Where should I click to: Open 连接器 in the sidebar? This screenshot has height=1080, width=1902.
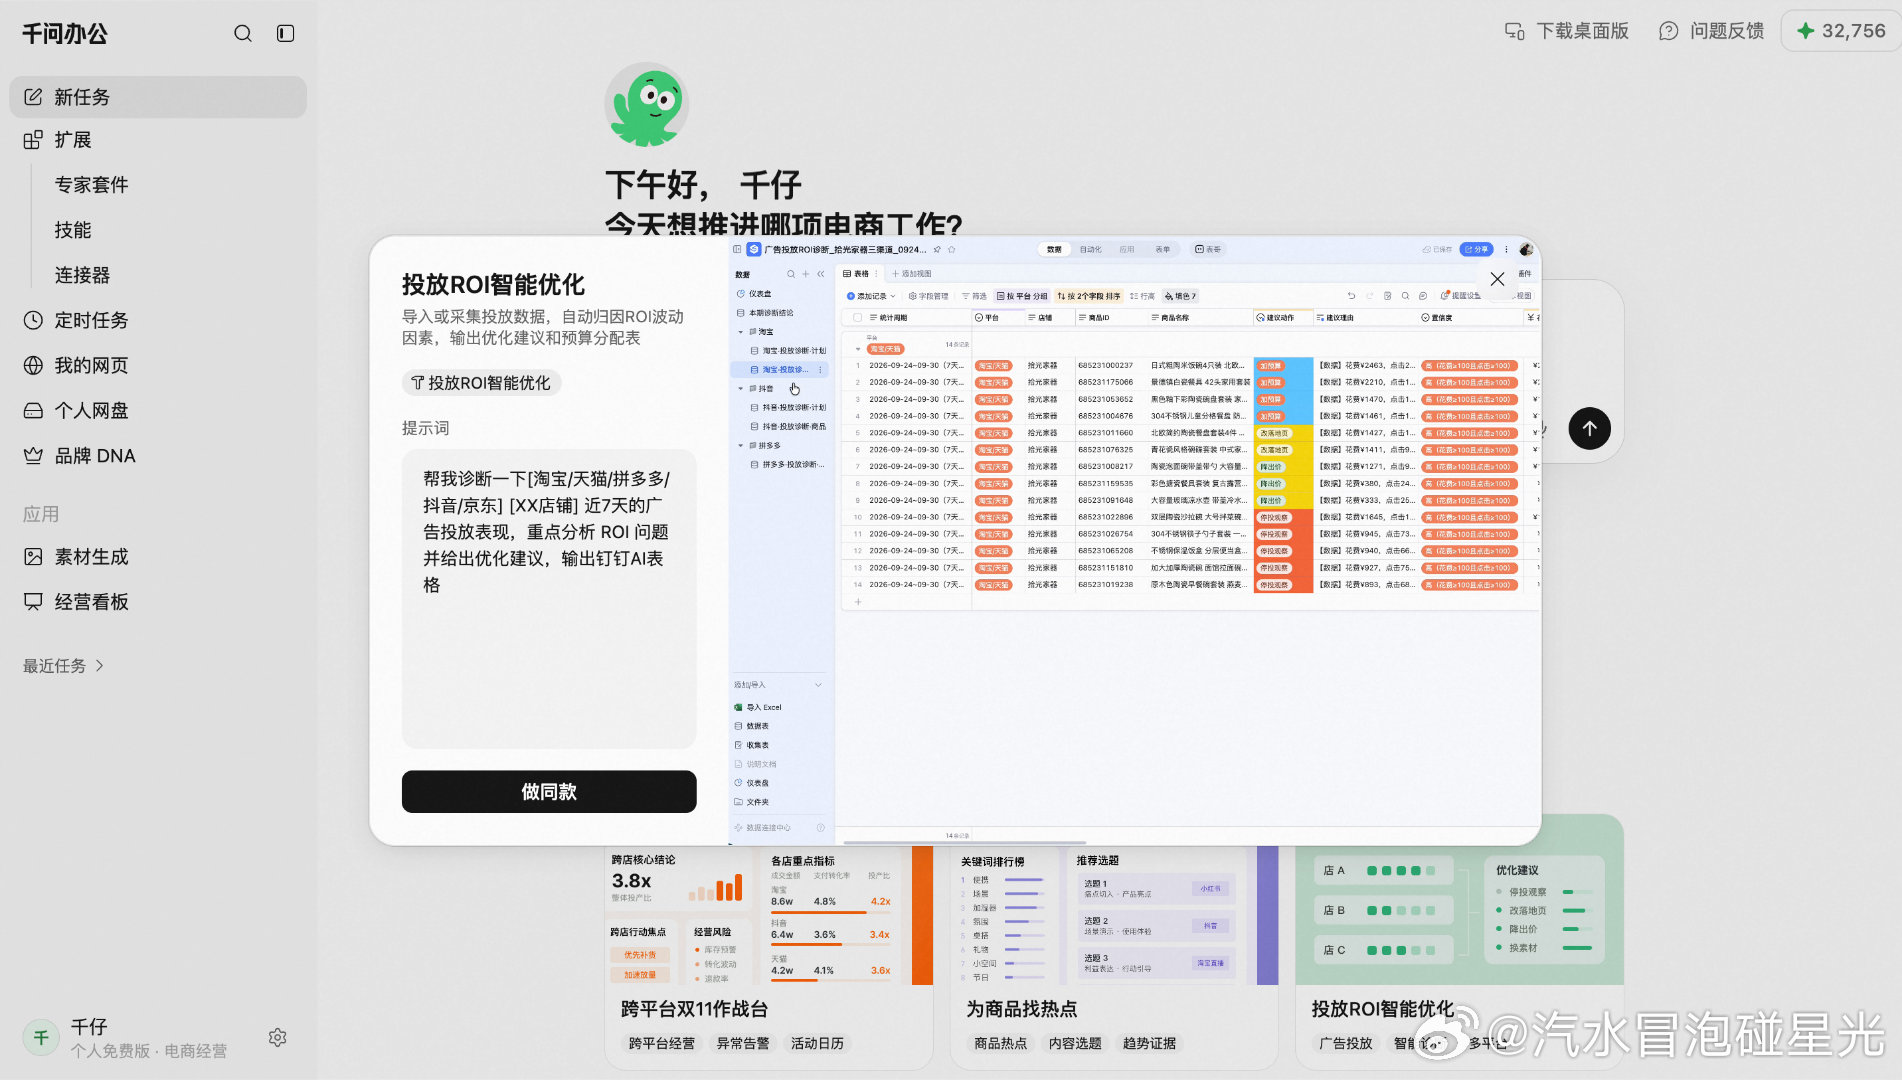[x=82, y=275]
